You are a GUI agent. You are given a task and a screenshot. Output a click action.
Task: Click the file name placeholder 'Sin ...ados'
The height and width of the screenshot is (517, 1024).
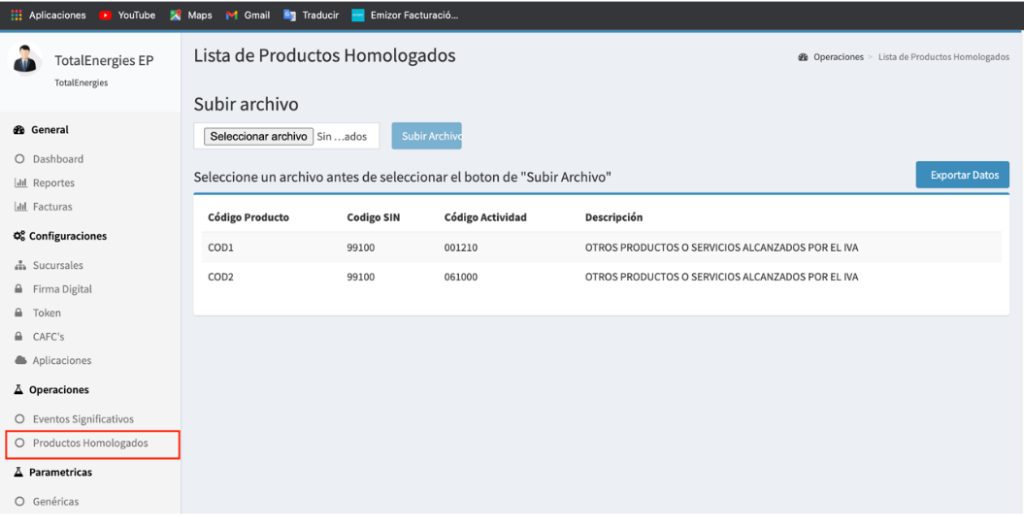tap(342, 136)
